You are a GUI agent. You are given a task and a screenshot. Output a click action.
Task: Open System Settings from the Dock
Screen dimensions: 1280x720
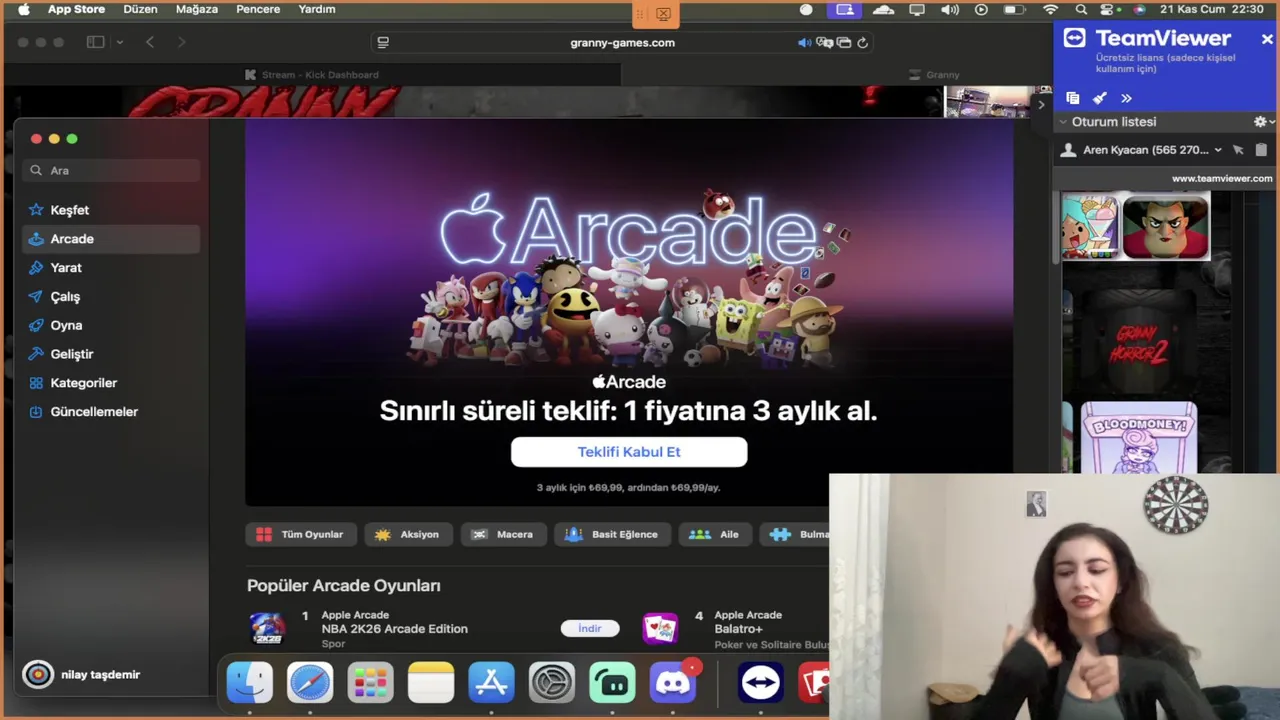(552, 683)
